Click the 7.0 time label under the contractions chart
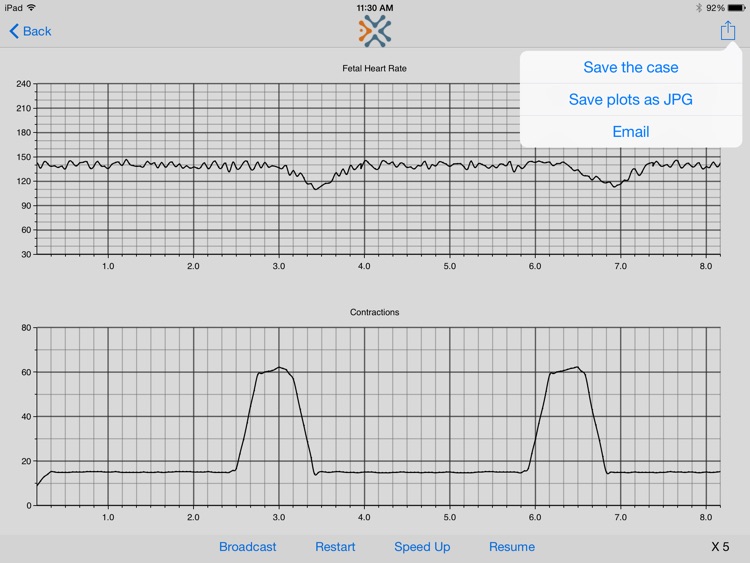 click(620, 517)
